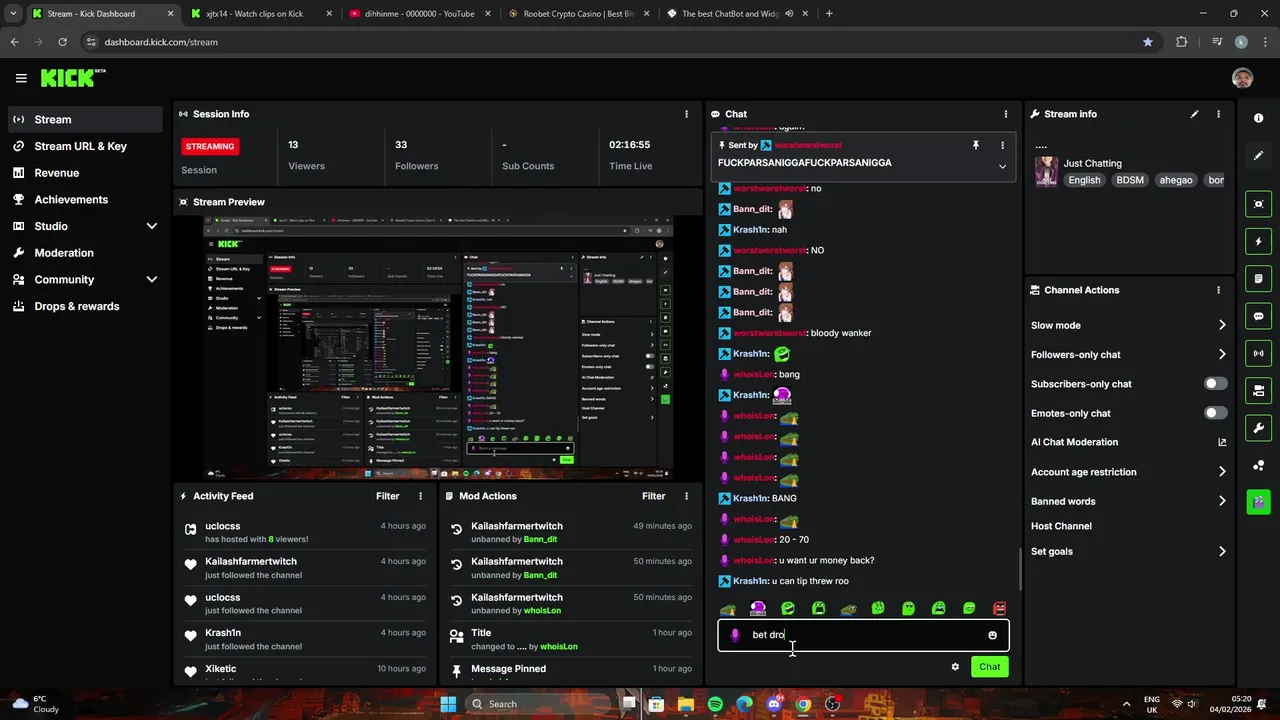The width and height of the screenshot is (1280, 720).
Task: Click the green clapperboard icon in sidebar
Action: [x=1258, y=501]
